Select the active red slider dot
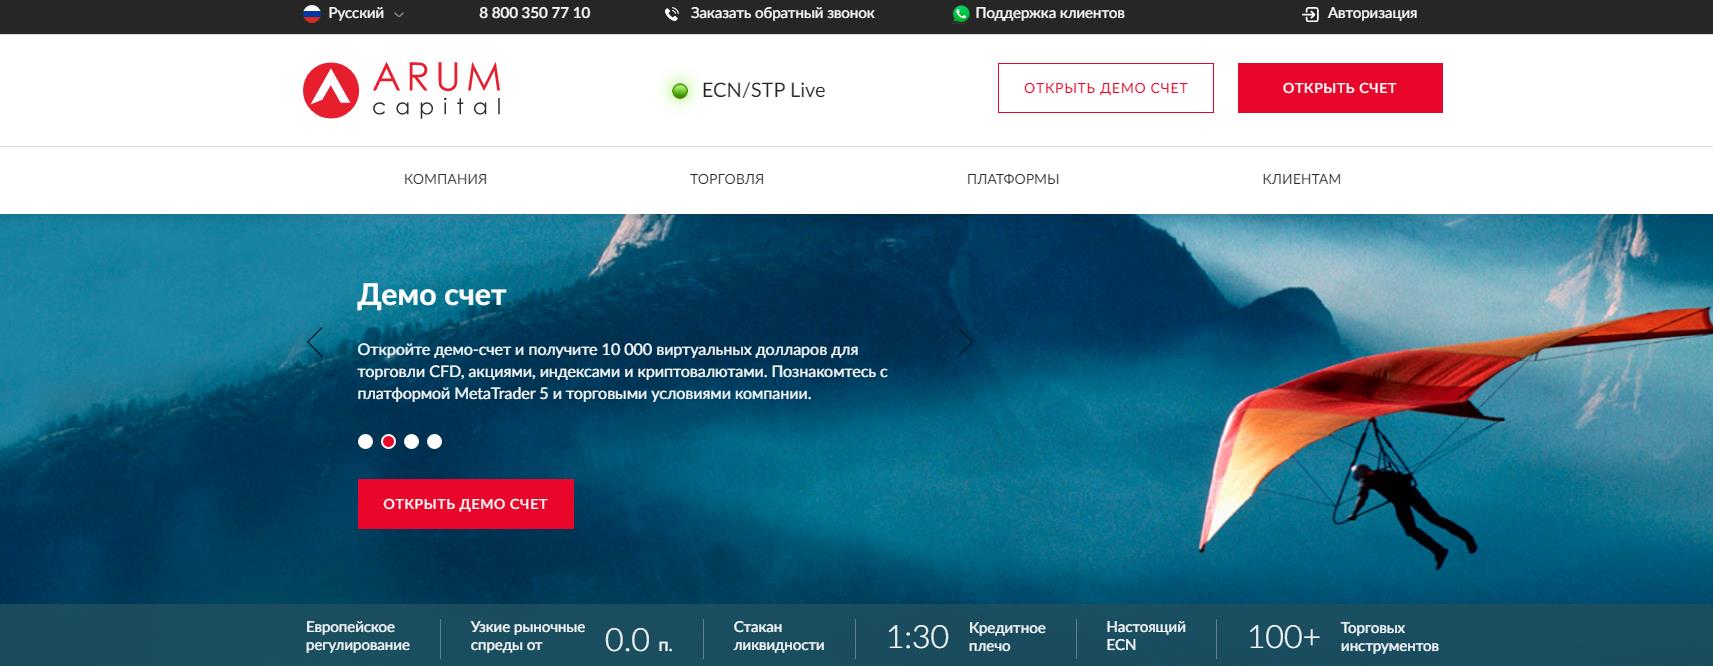1713x666 pixels. pyautogui.click(x=388, y=441)
